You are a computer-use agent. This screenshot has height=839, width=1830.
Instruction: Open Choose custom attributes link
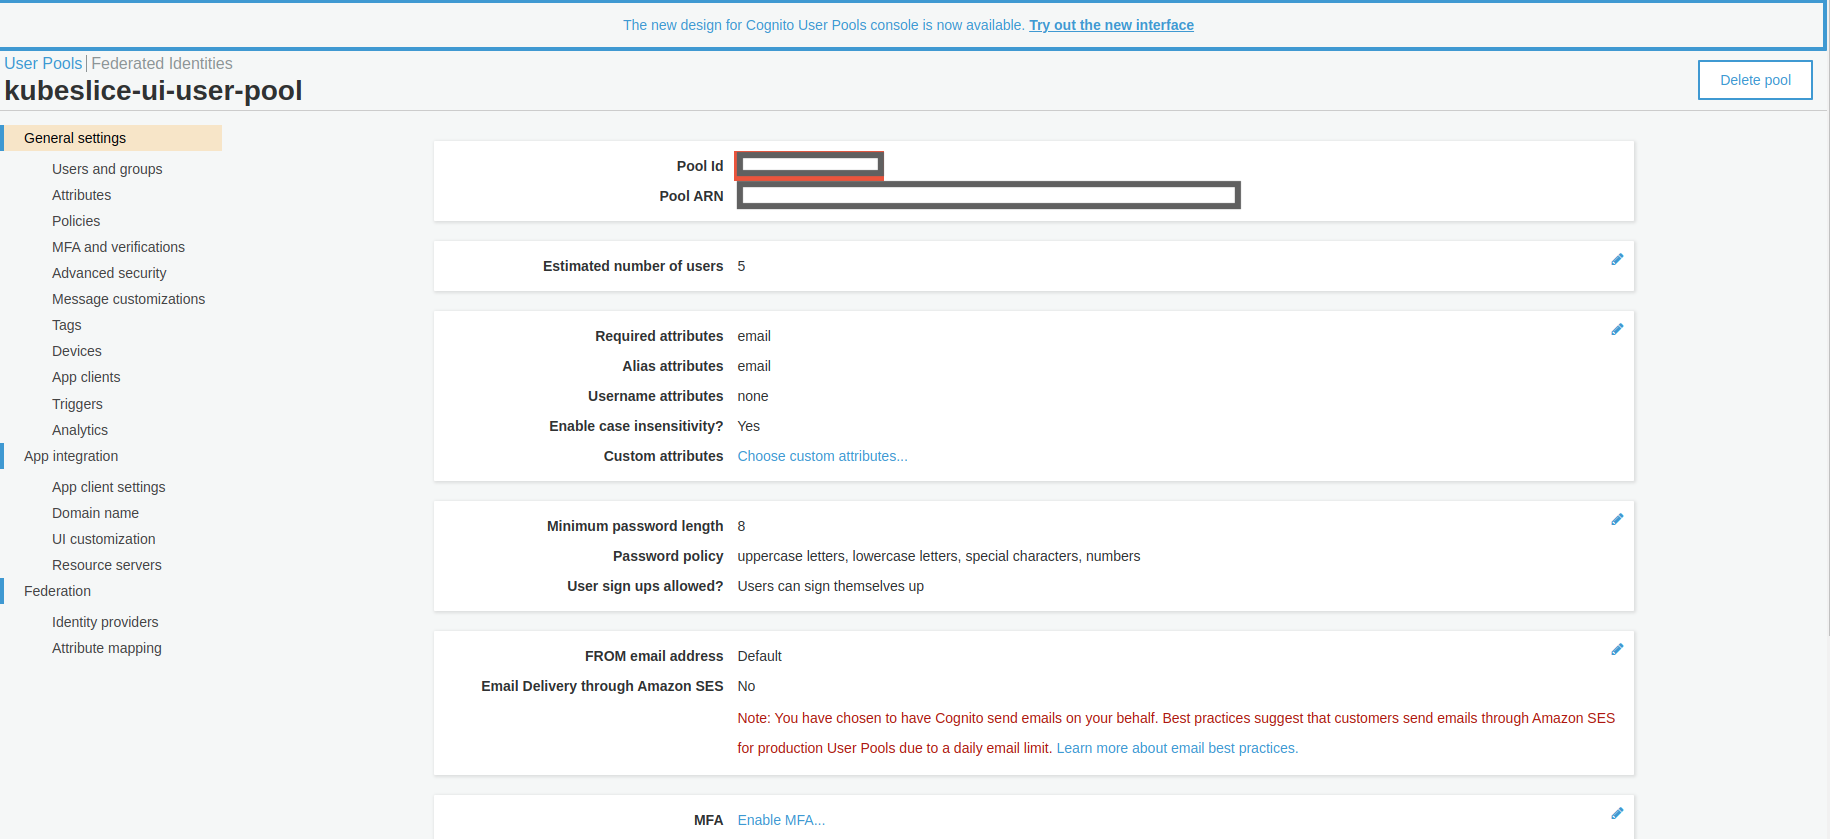click(822, 456)
